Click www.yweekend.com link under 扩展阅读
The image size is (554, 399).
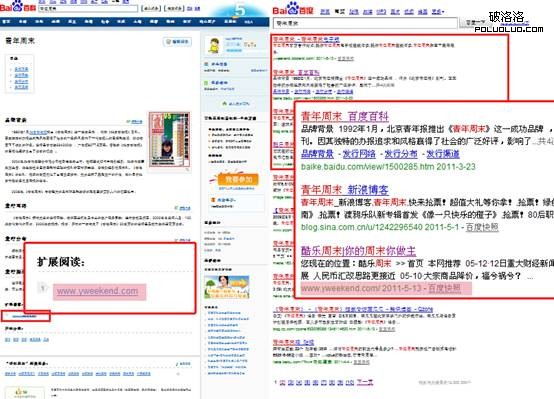pyautogui.click(x=98, y=291)
